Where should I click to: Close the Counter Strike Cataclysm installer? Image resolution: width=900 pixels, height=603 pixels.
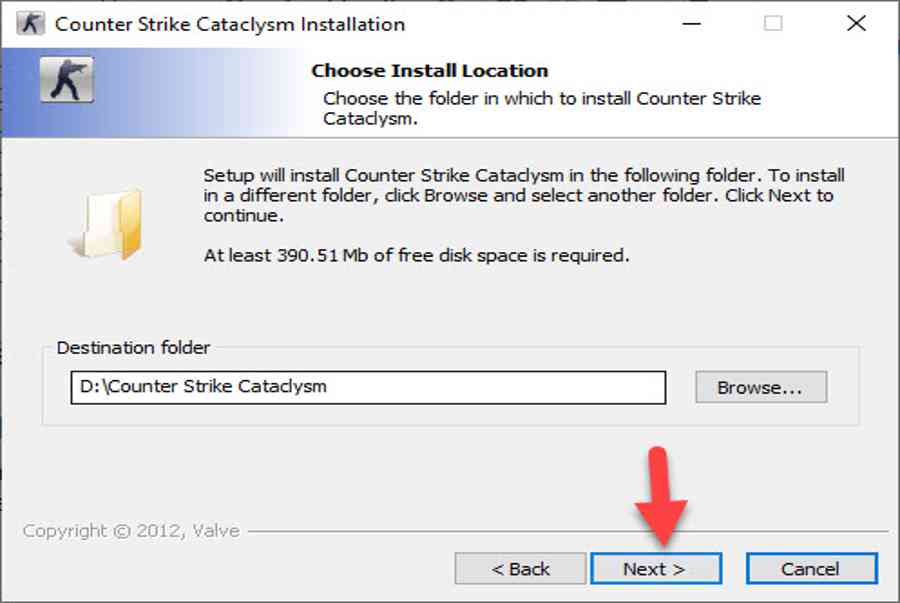tap(855, 24)
